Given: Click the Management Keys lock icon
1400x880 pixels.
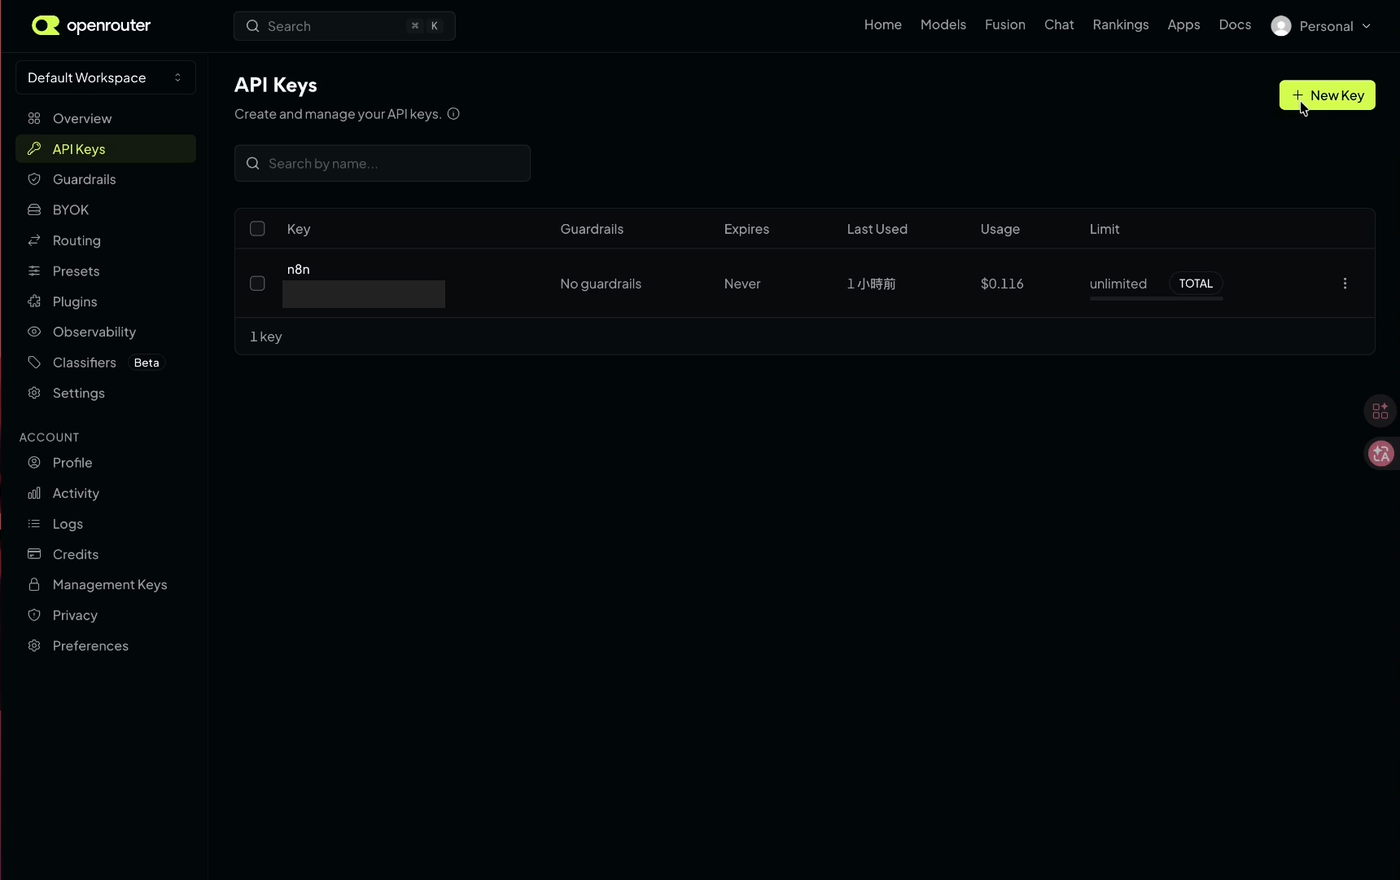Looking at the screenshot, I should tap(34, 585).
